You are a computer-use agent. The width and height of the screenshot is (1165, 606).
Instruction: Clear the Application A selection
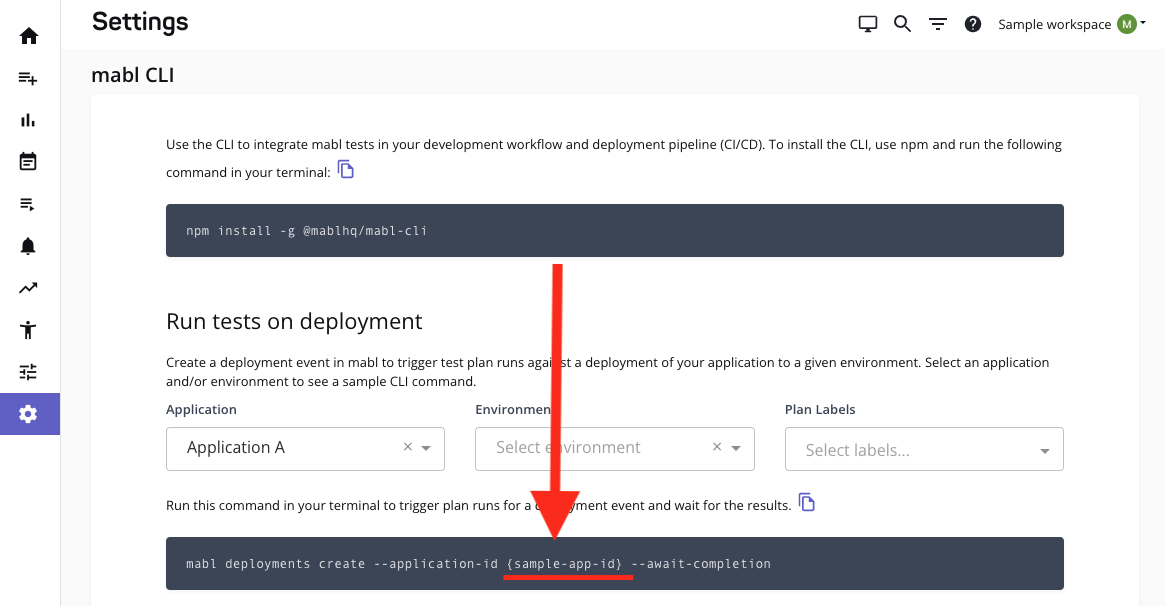pos(407,448)
